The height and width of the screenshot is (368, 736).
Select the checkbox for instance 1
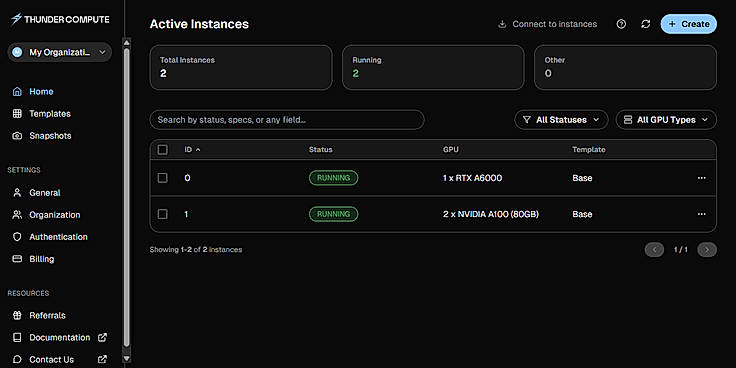tap(162, 214)
